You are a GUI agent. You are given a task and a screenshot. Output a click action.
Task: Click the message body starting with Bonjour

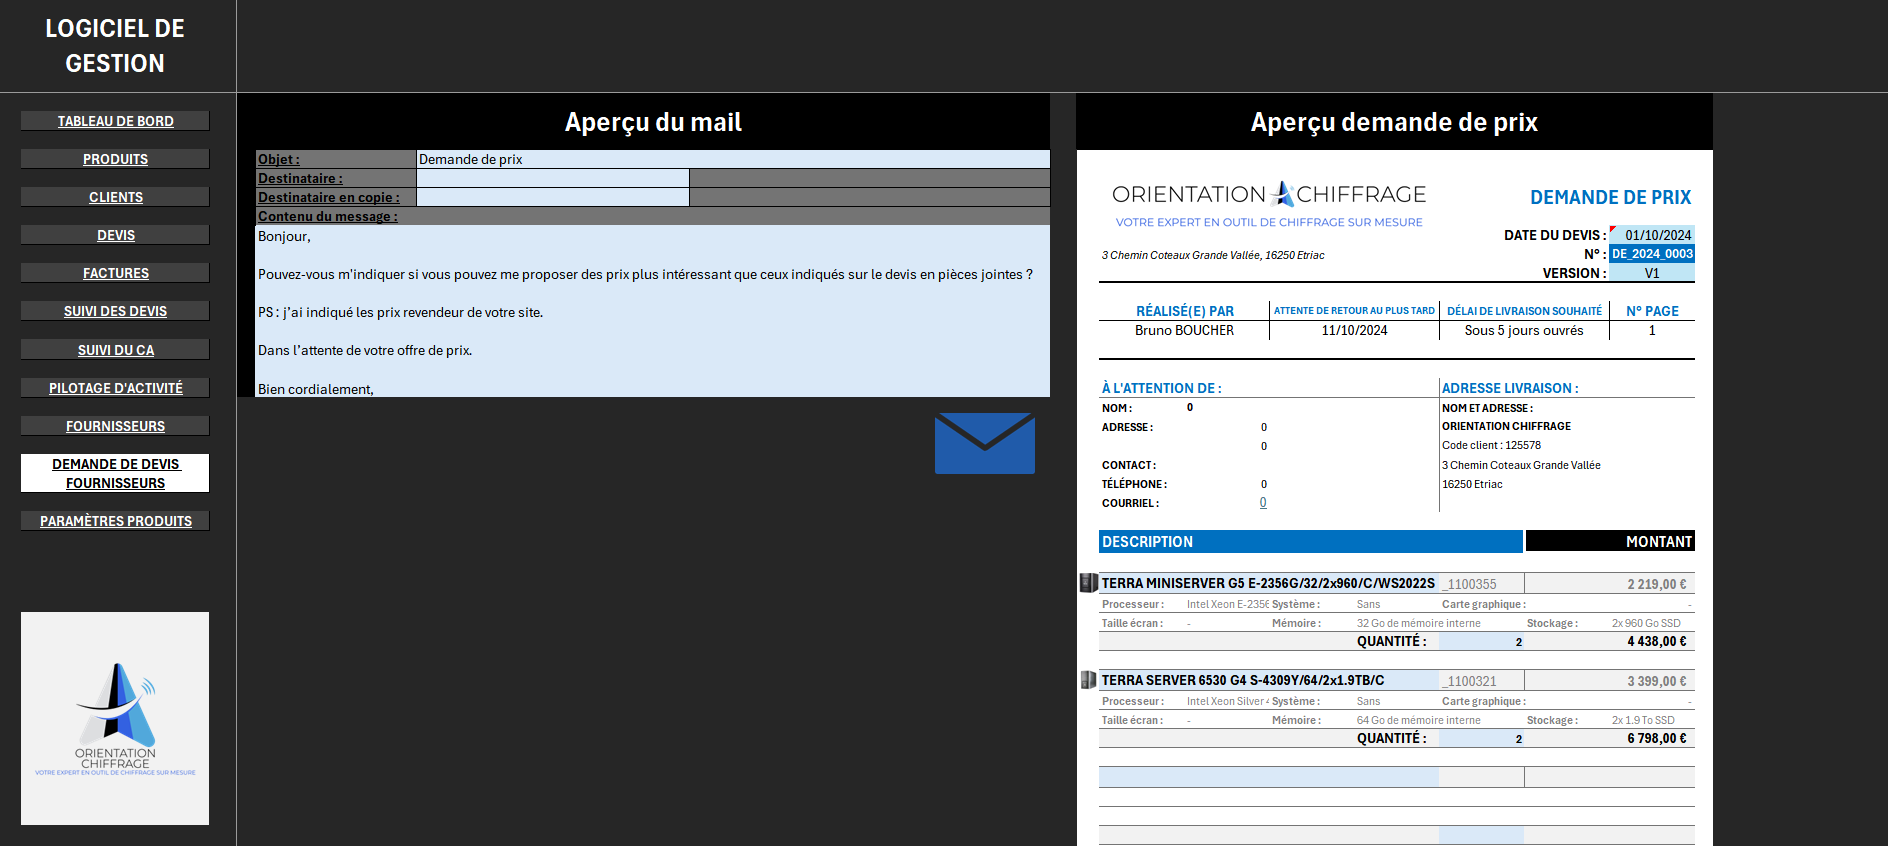(x=653, y=311)
